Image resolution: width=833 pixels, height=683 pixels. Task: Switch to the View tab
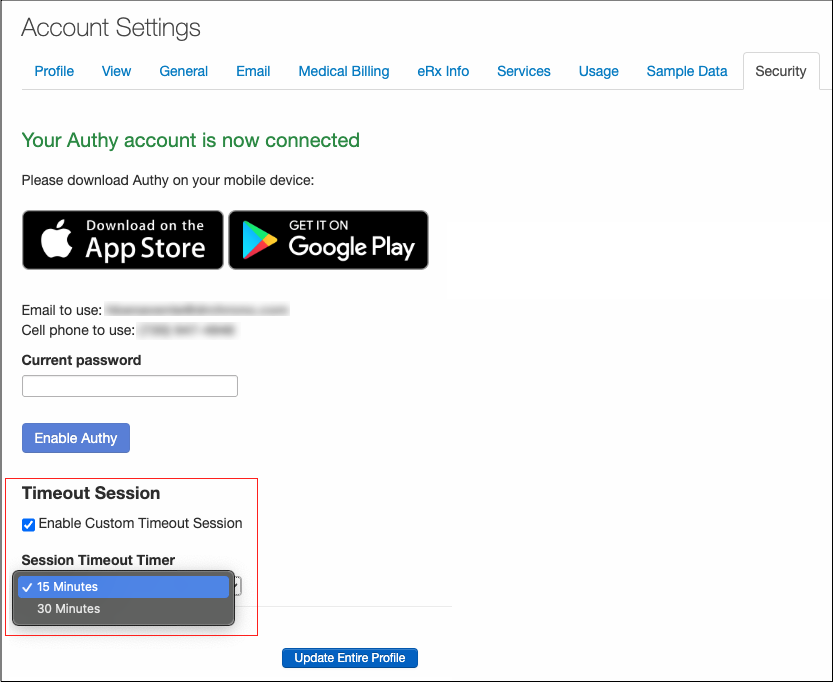tap(116, 71)
